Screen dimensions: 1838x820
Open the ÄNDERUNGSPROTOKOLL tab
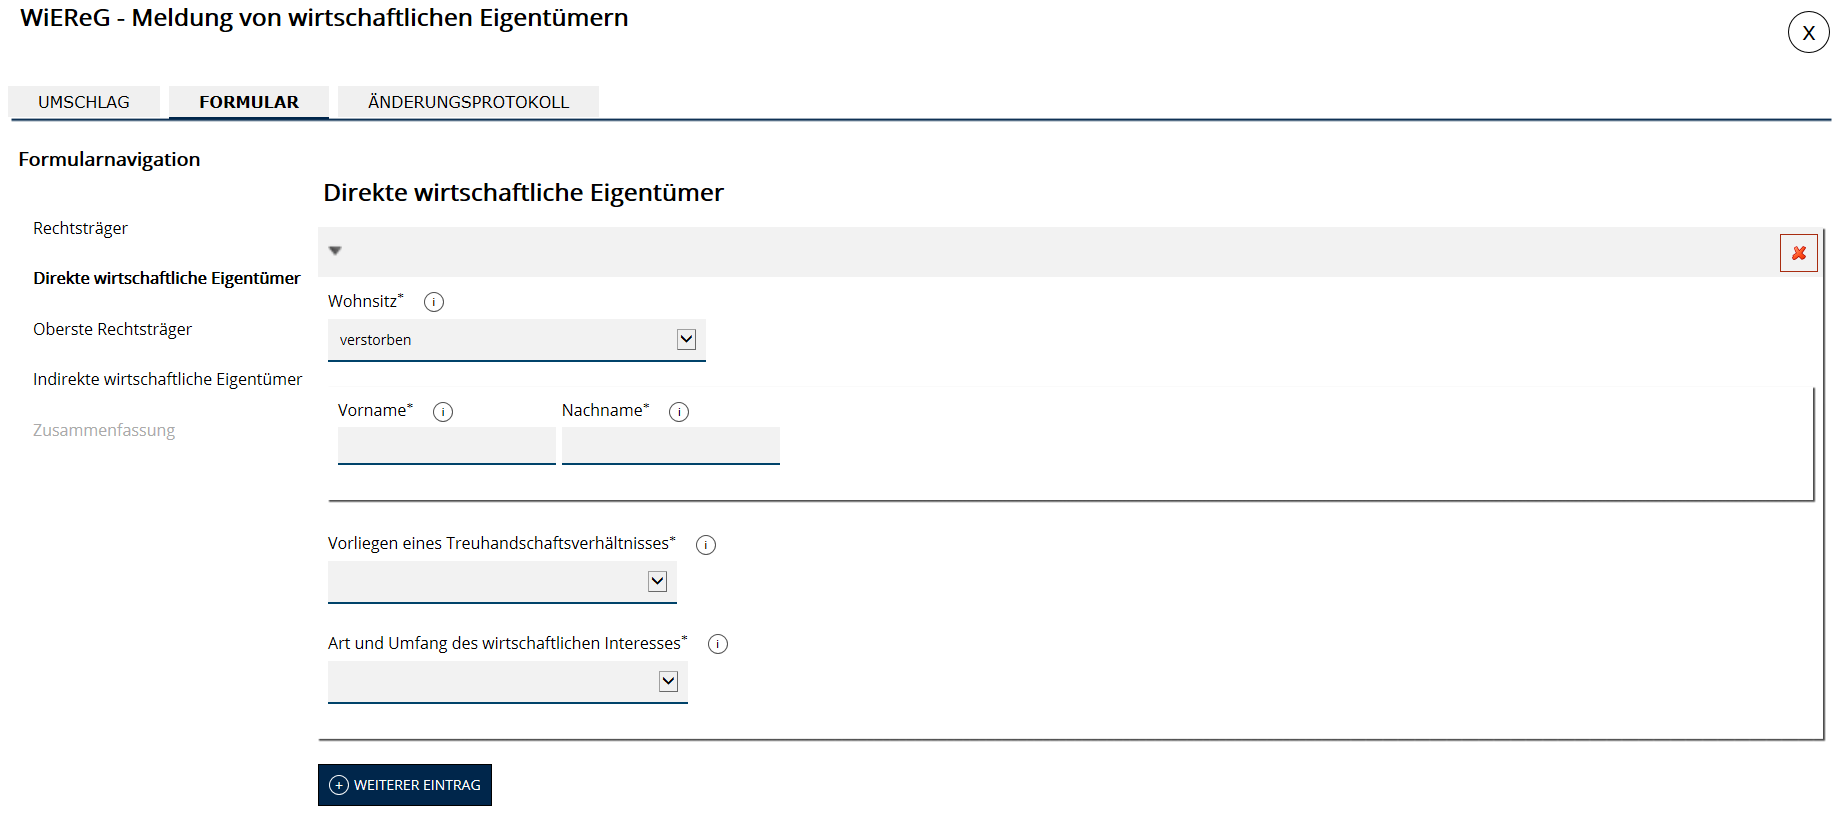(x=468, y=102)
